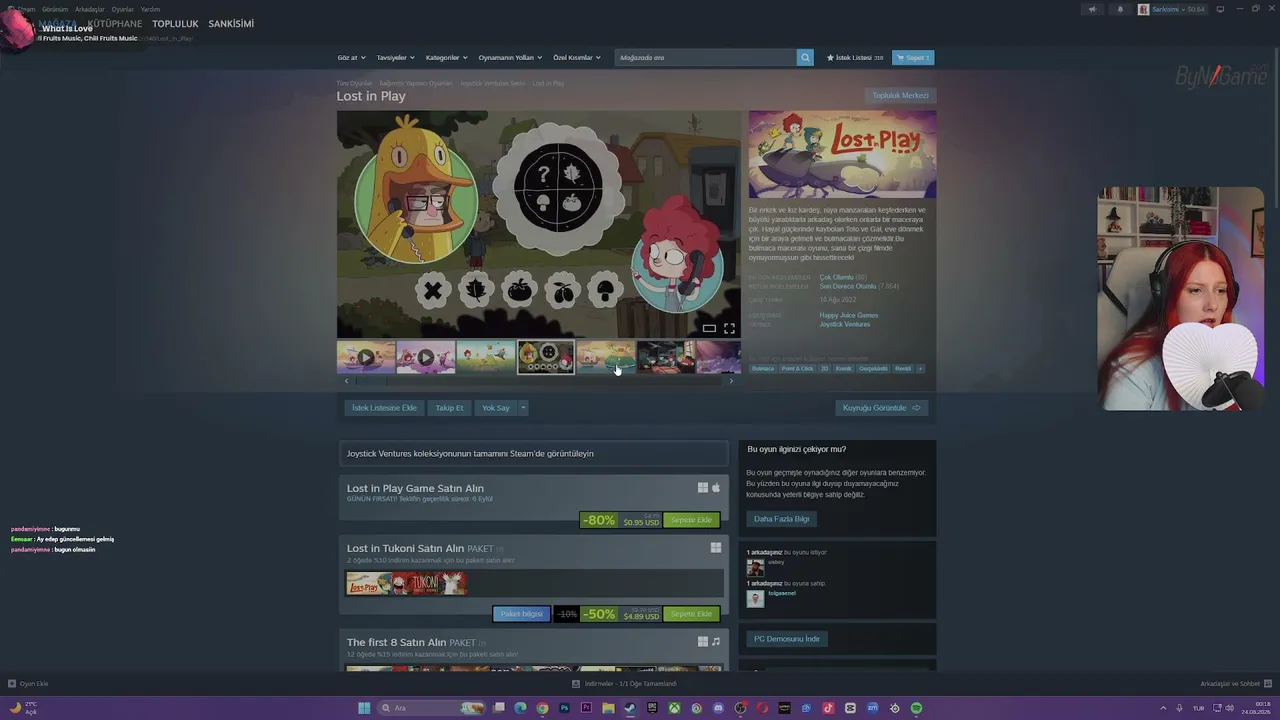Expand the Tavsiyeler dropdown

pos(395,58)
